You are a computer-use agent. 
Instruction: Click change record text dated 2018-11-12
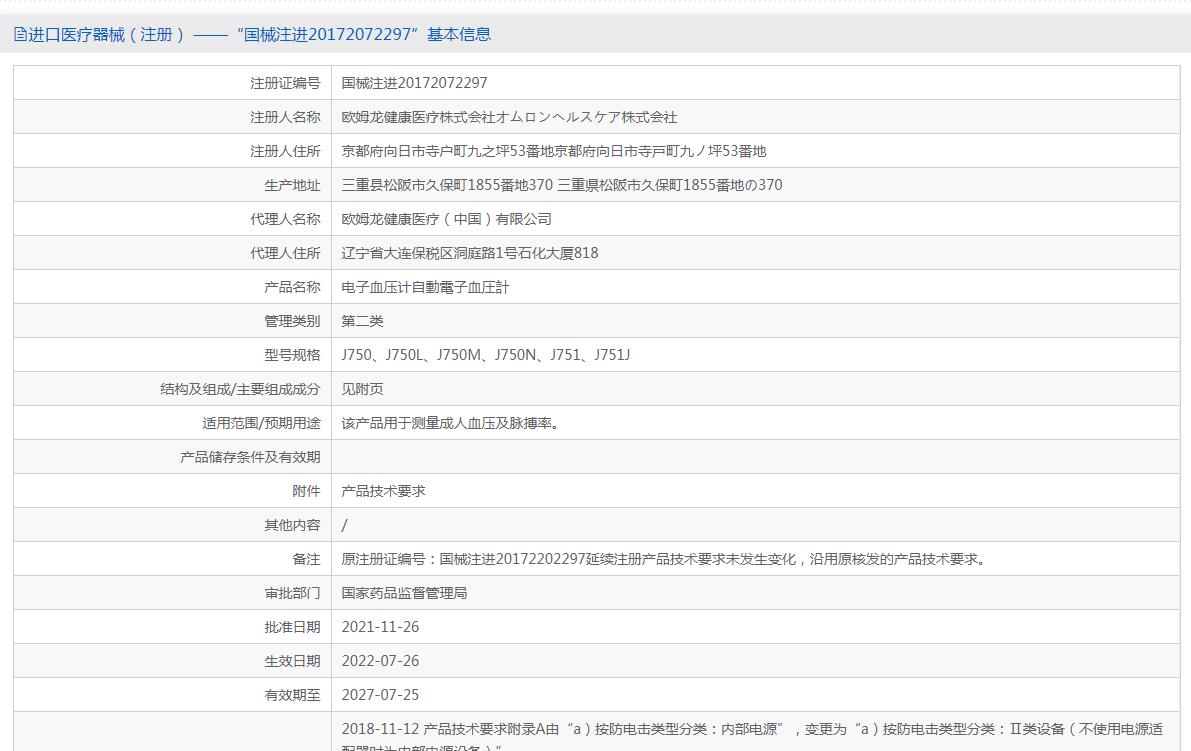coord(752,735)
